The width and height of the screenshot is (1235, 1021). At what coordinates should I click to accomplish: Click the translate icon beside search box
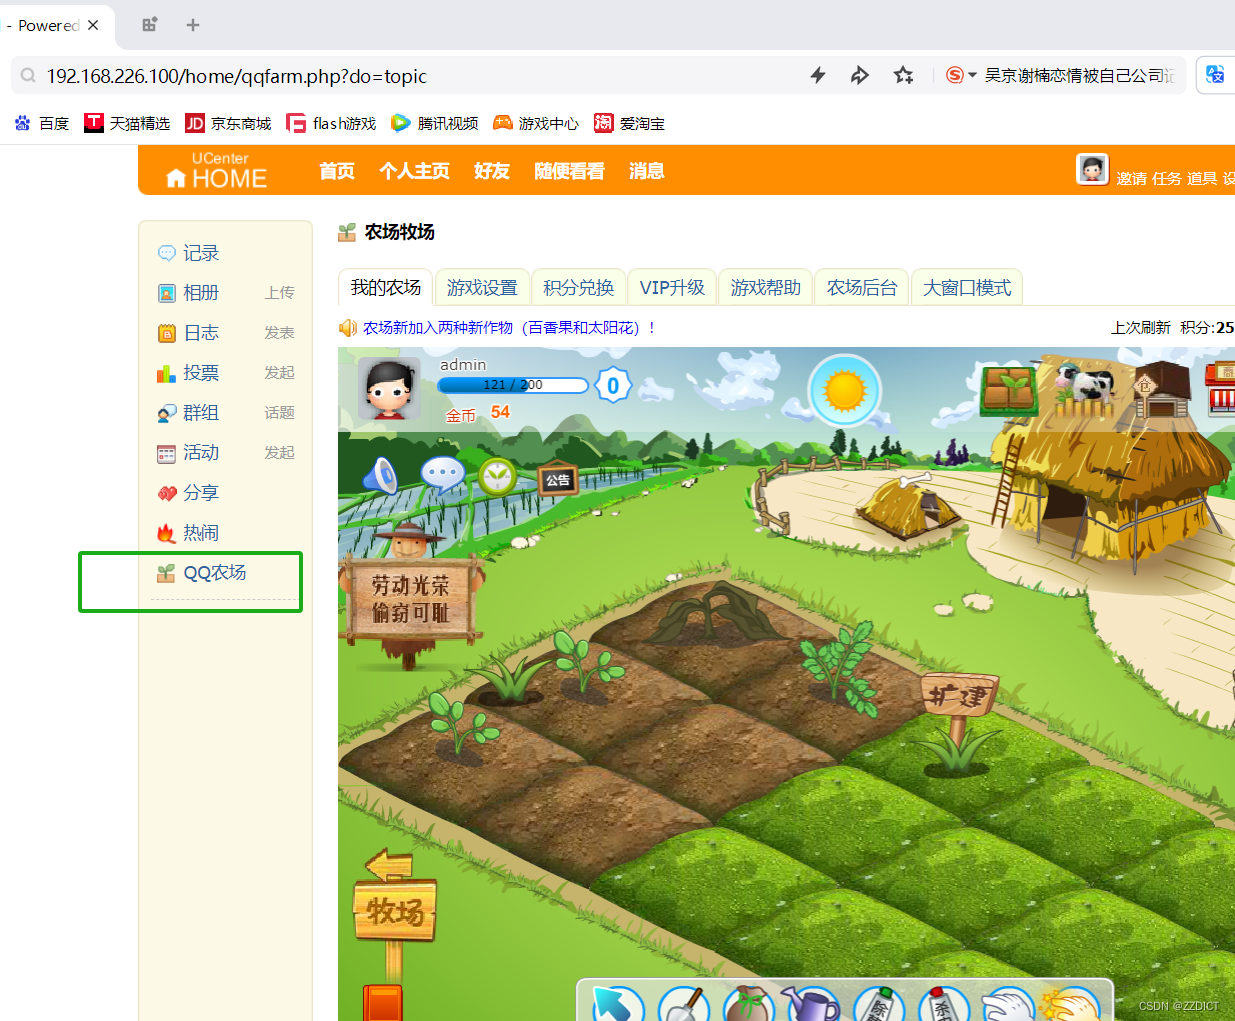(1216, 75)
